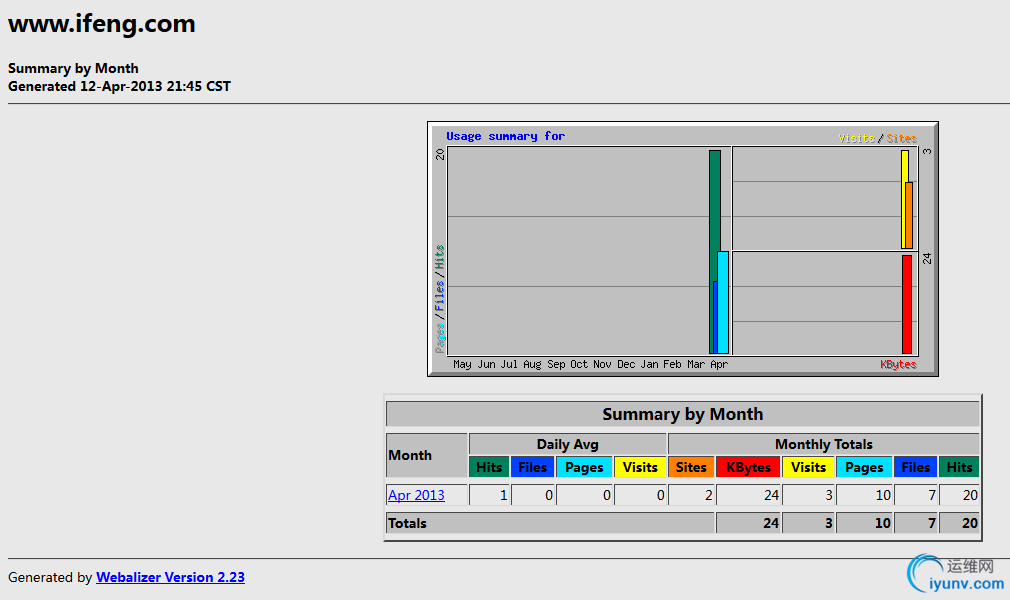1010x600 pixels.
Task: Click the yellow Daily Avg Visits header
Action: tap(640, 467)
